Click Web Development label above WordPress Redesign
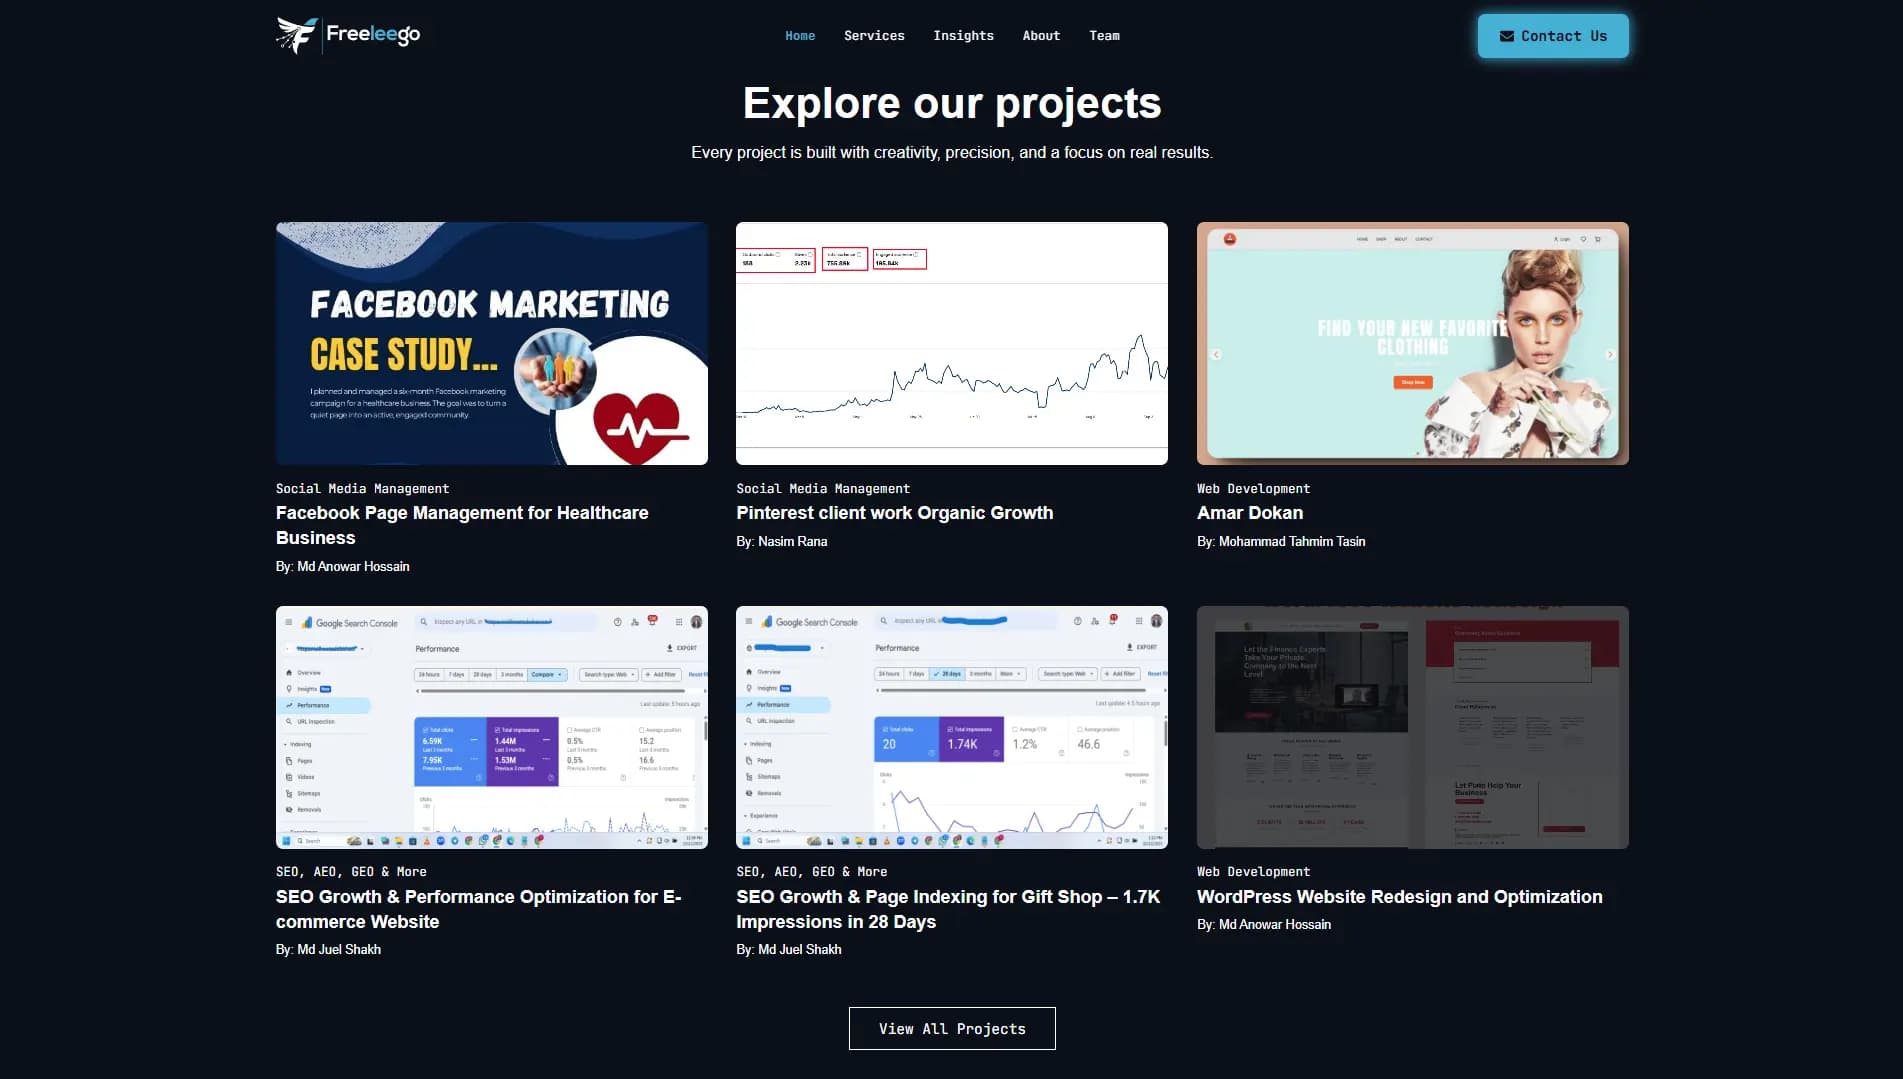 click(x=1253, y=872)
